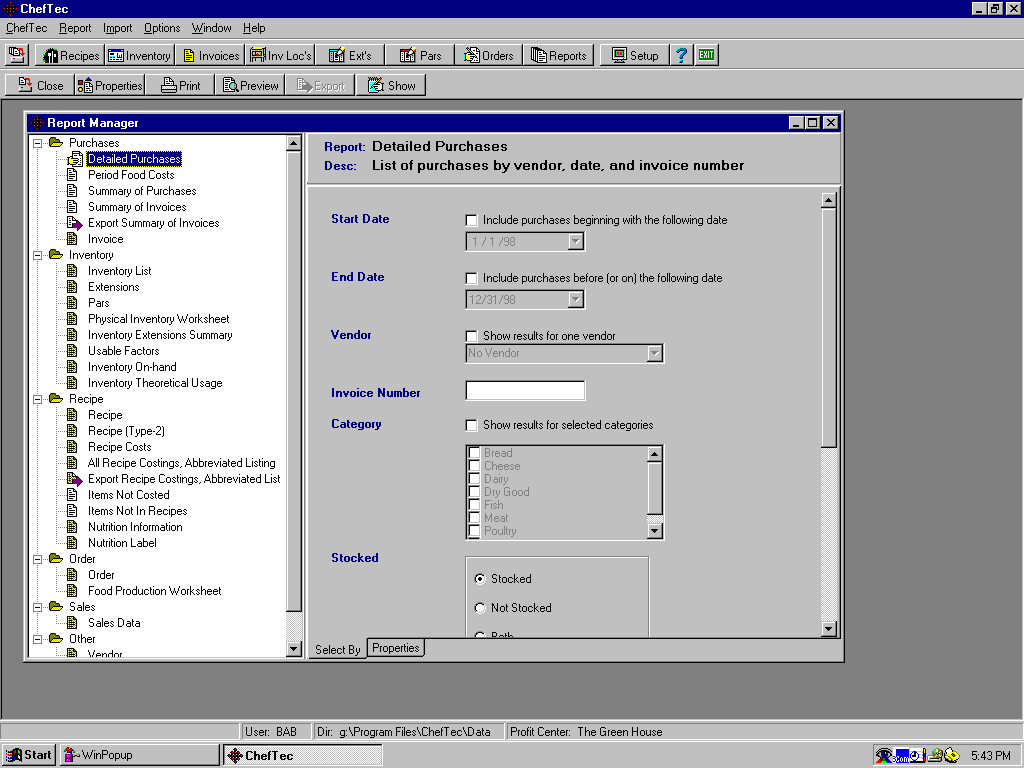The image size is (1024, 768).
Task: Click the system tray clock
Action: tap(991, 756)
